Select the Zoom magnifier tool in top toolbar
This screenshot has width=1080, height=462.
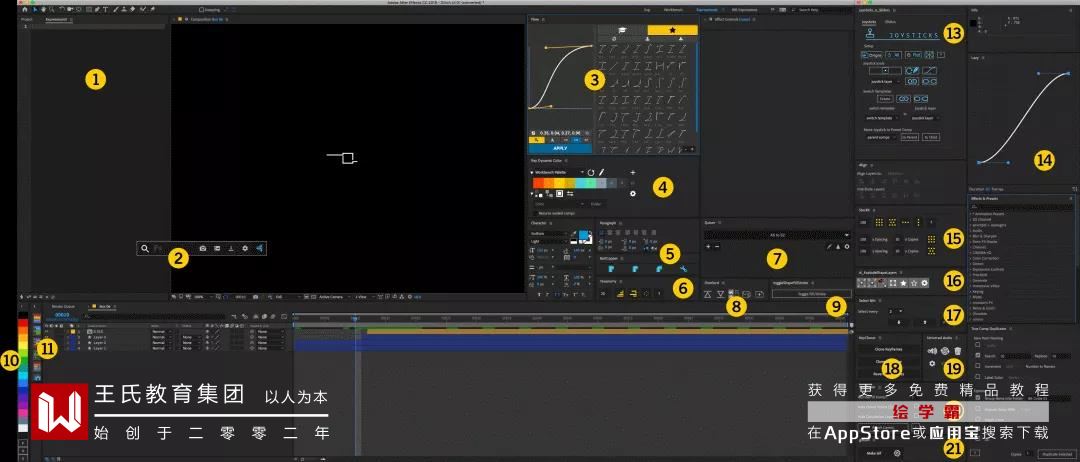[52, 10]
